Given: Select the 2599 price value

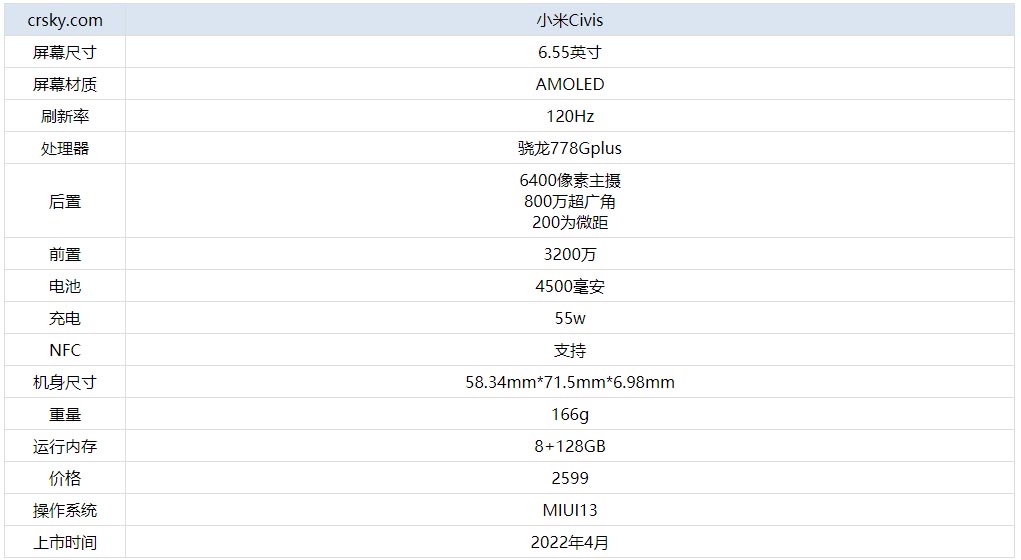Looking at the screenshot, I should point(570,478).
